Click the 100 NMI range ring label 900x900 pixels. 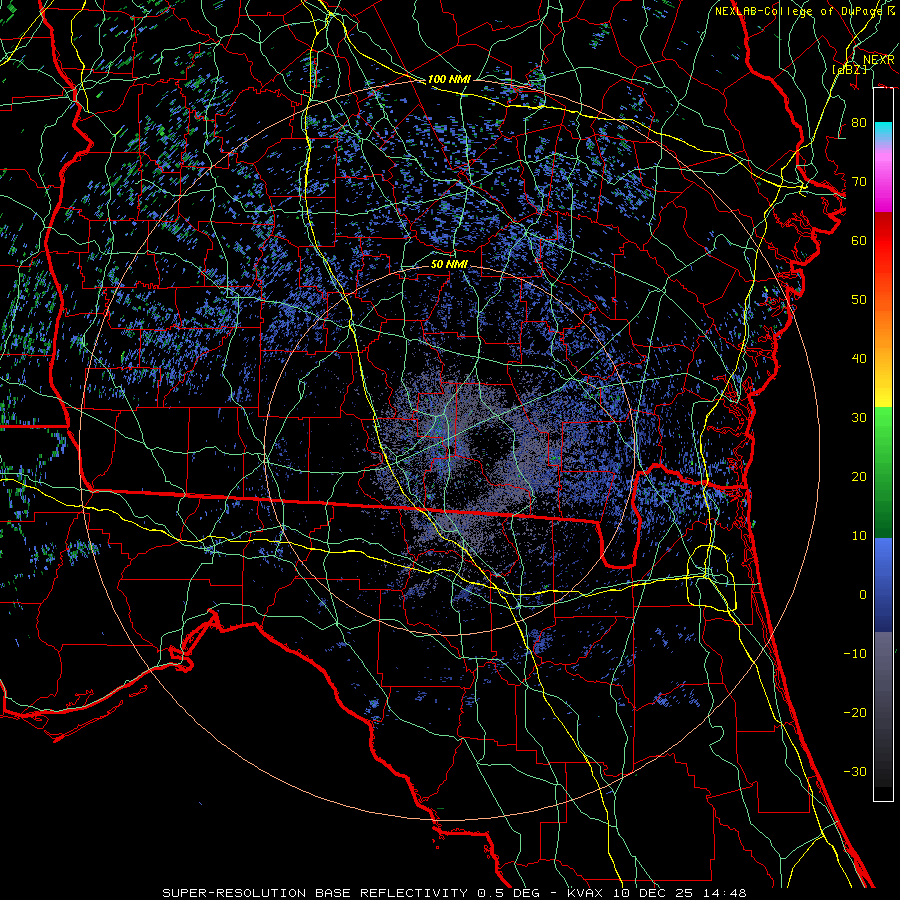click(x=449, y=79)
